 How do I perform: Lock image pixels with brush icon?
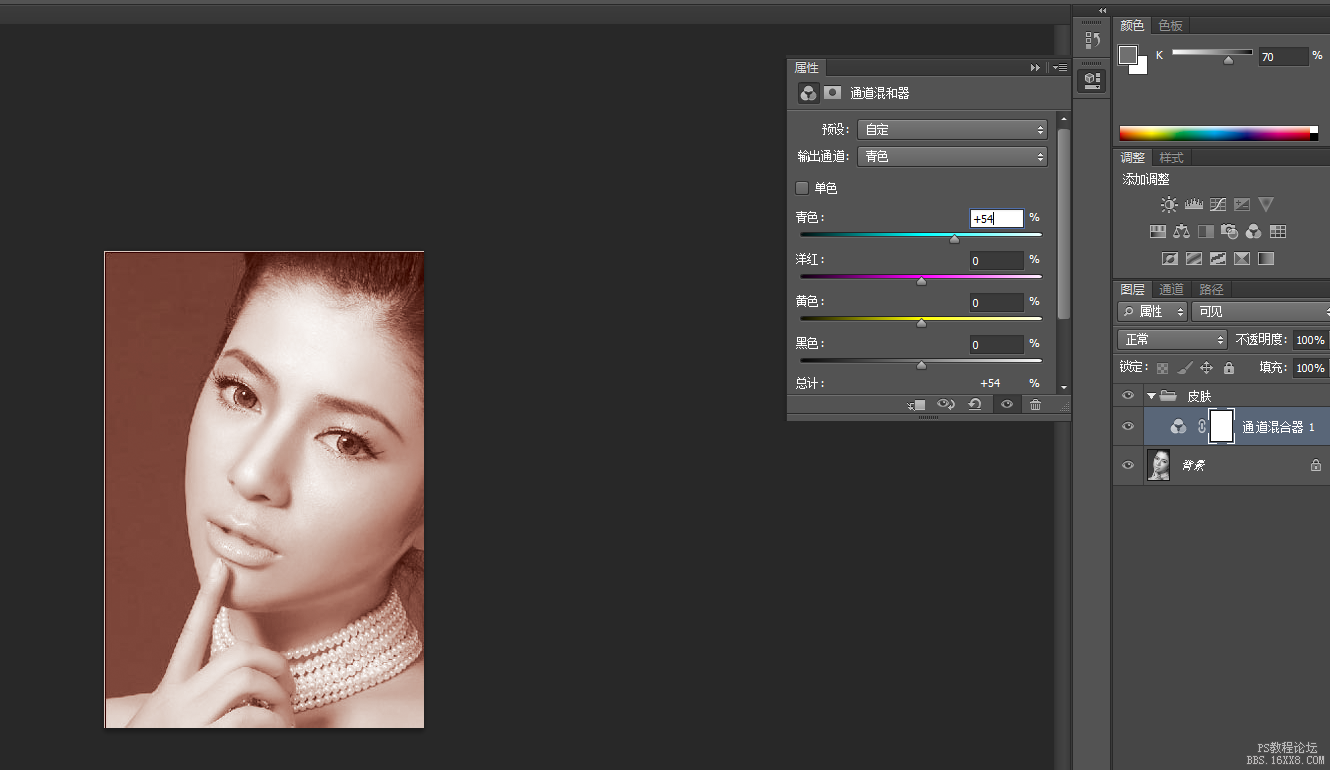[1184, 368]
